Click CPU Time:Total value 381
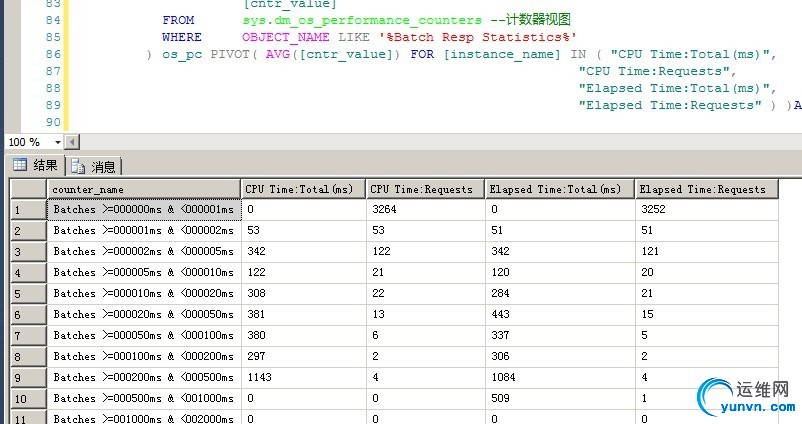 point(304,314)
